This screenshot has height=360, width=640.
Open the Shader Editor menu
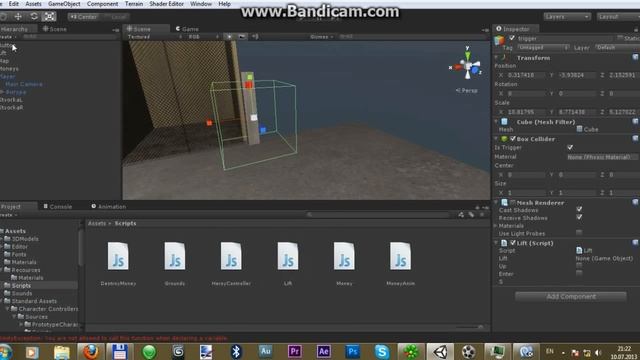pyautogui.click(x=167, y=4)
